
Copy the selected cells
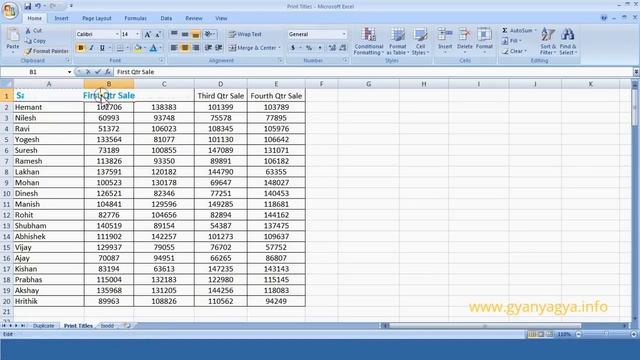(x=36, y=41)
